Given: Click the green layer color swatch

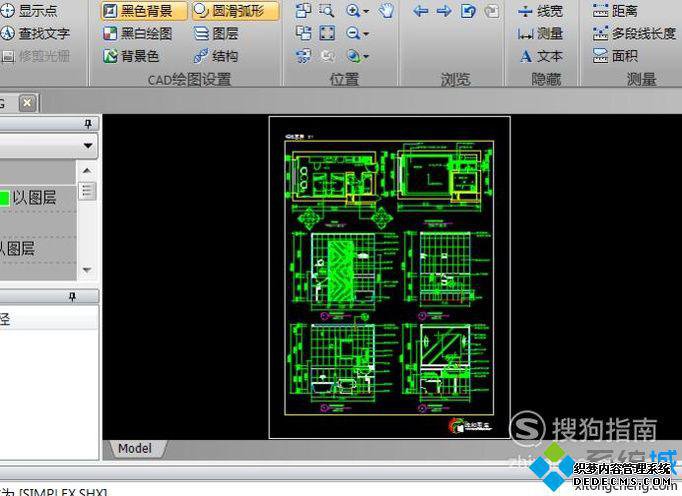Looking at the screenshot, I should (x=4, y=198).
